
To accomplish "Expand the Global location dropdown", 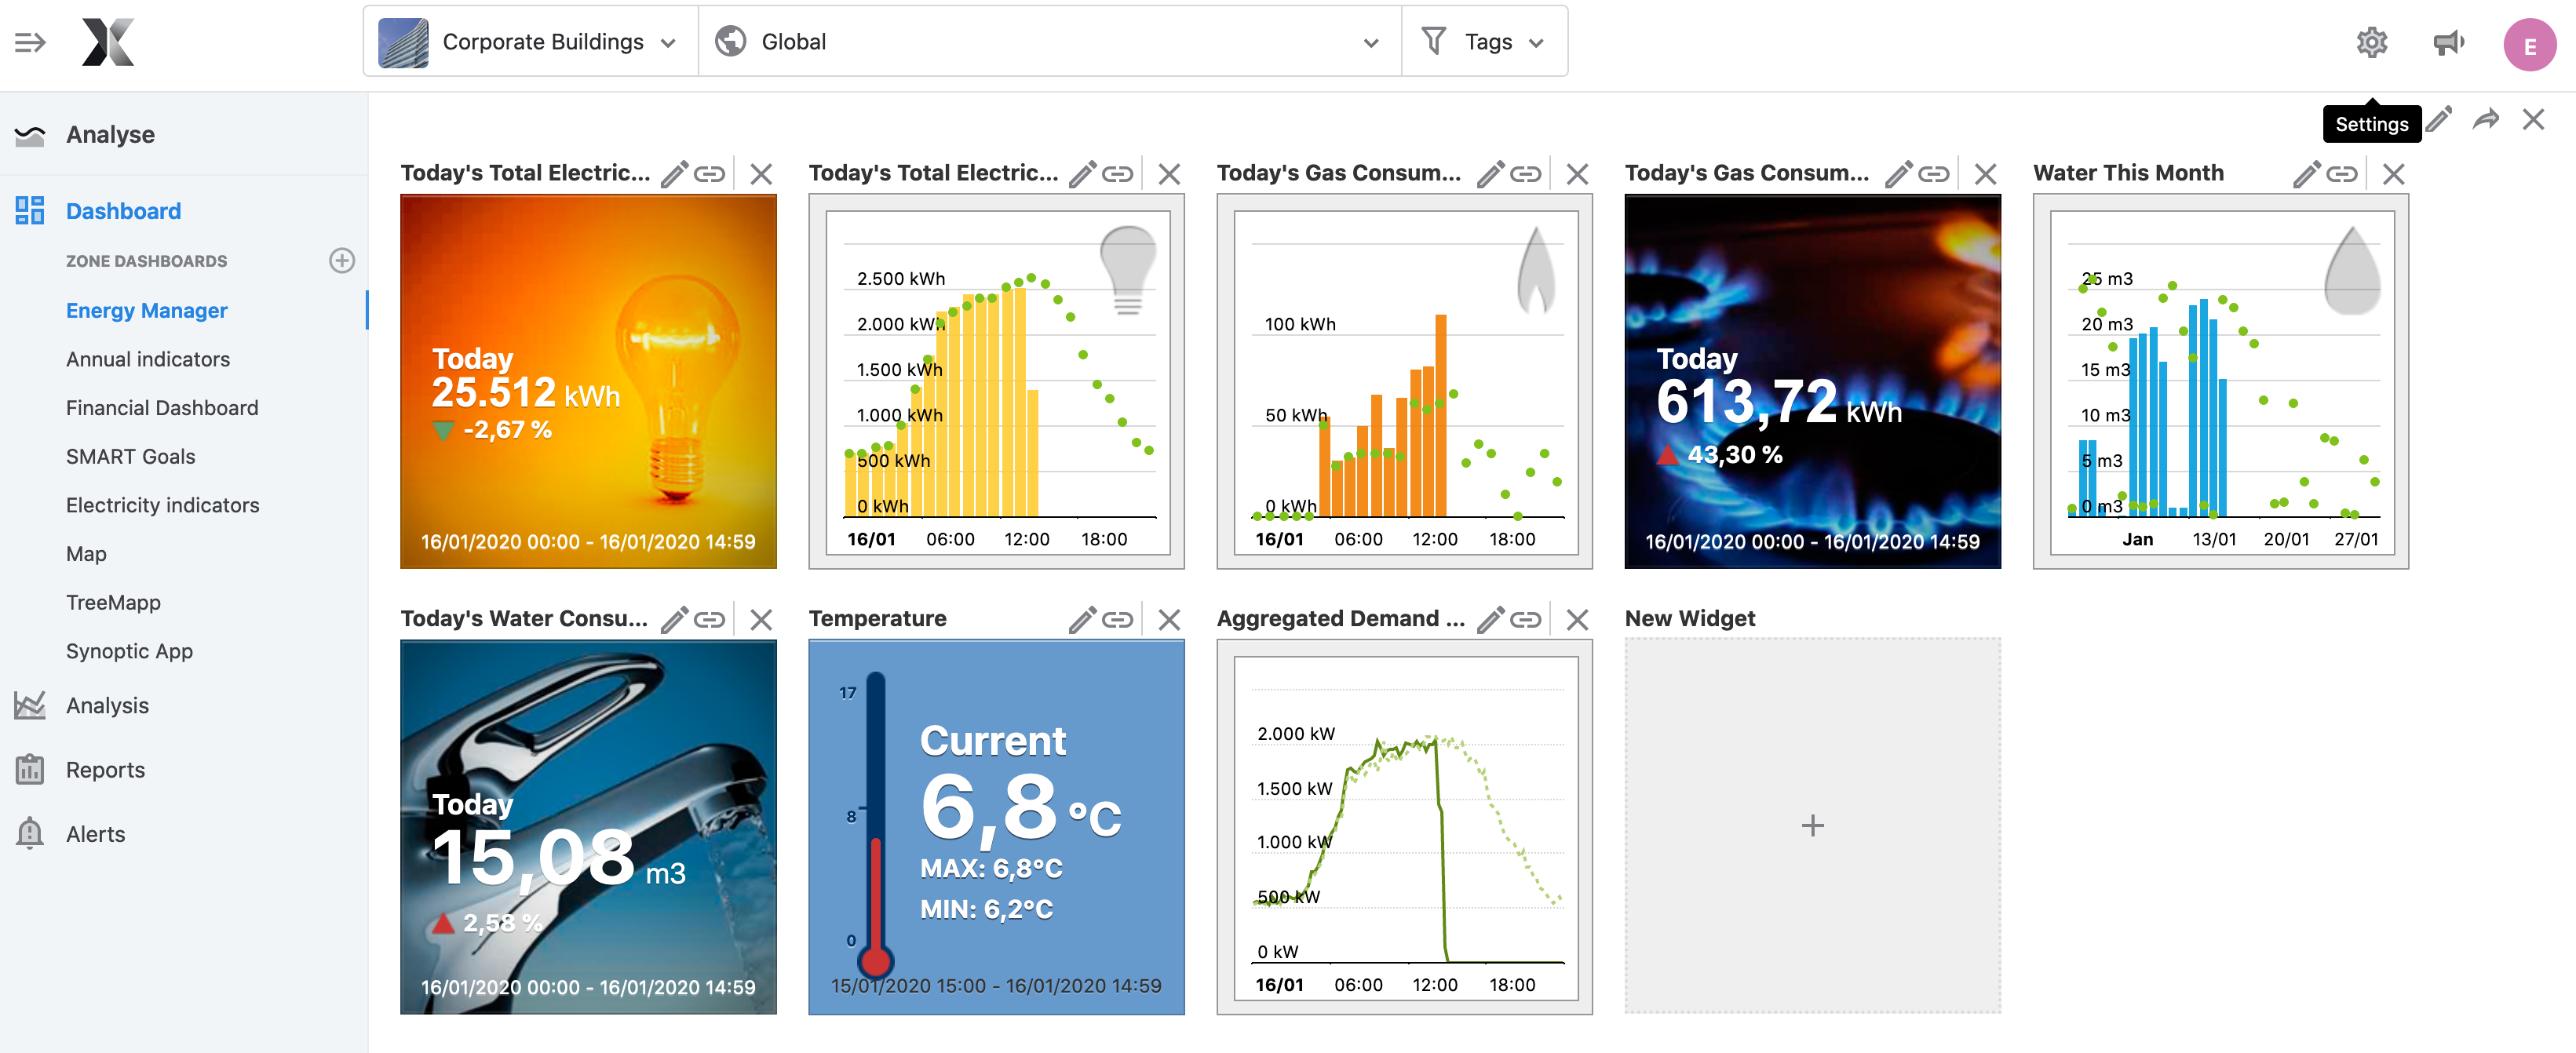I will 1372,42.
